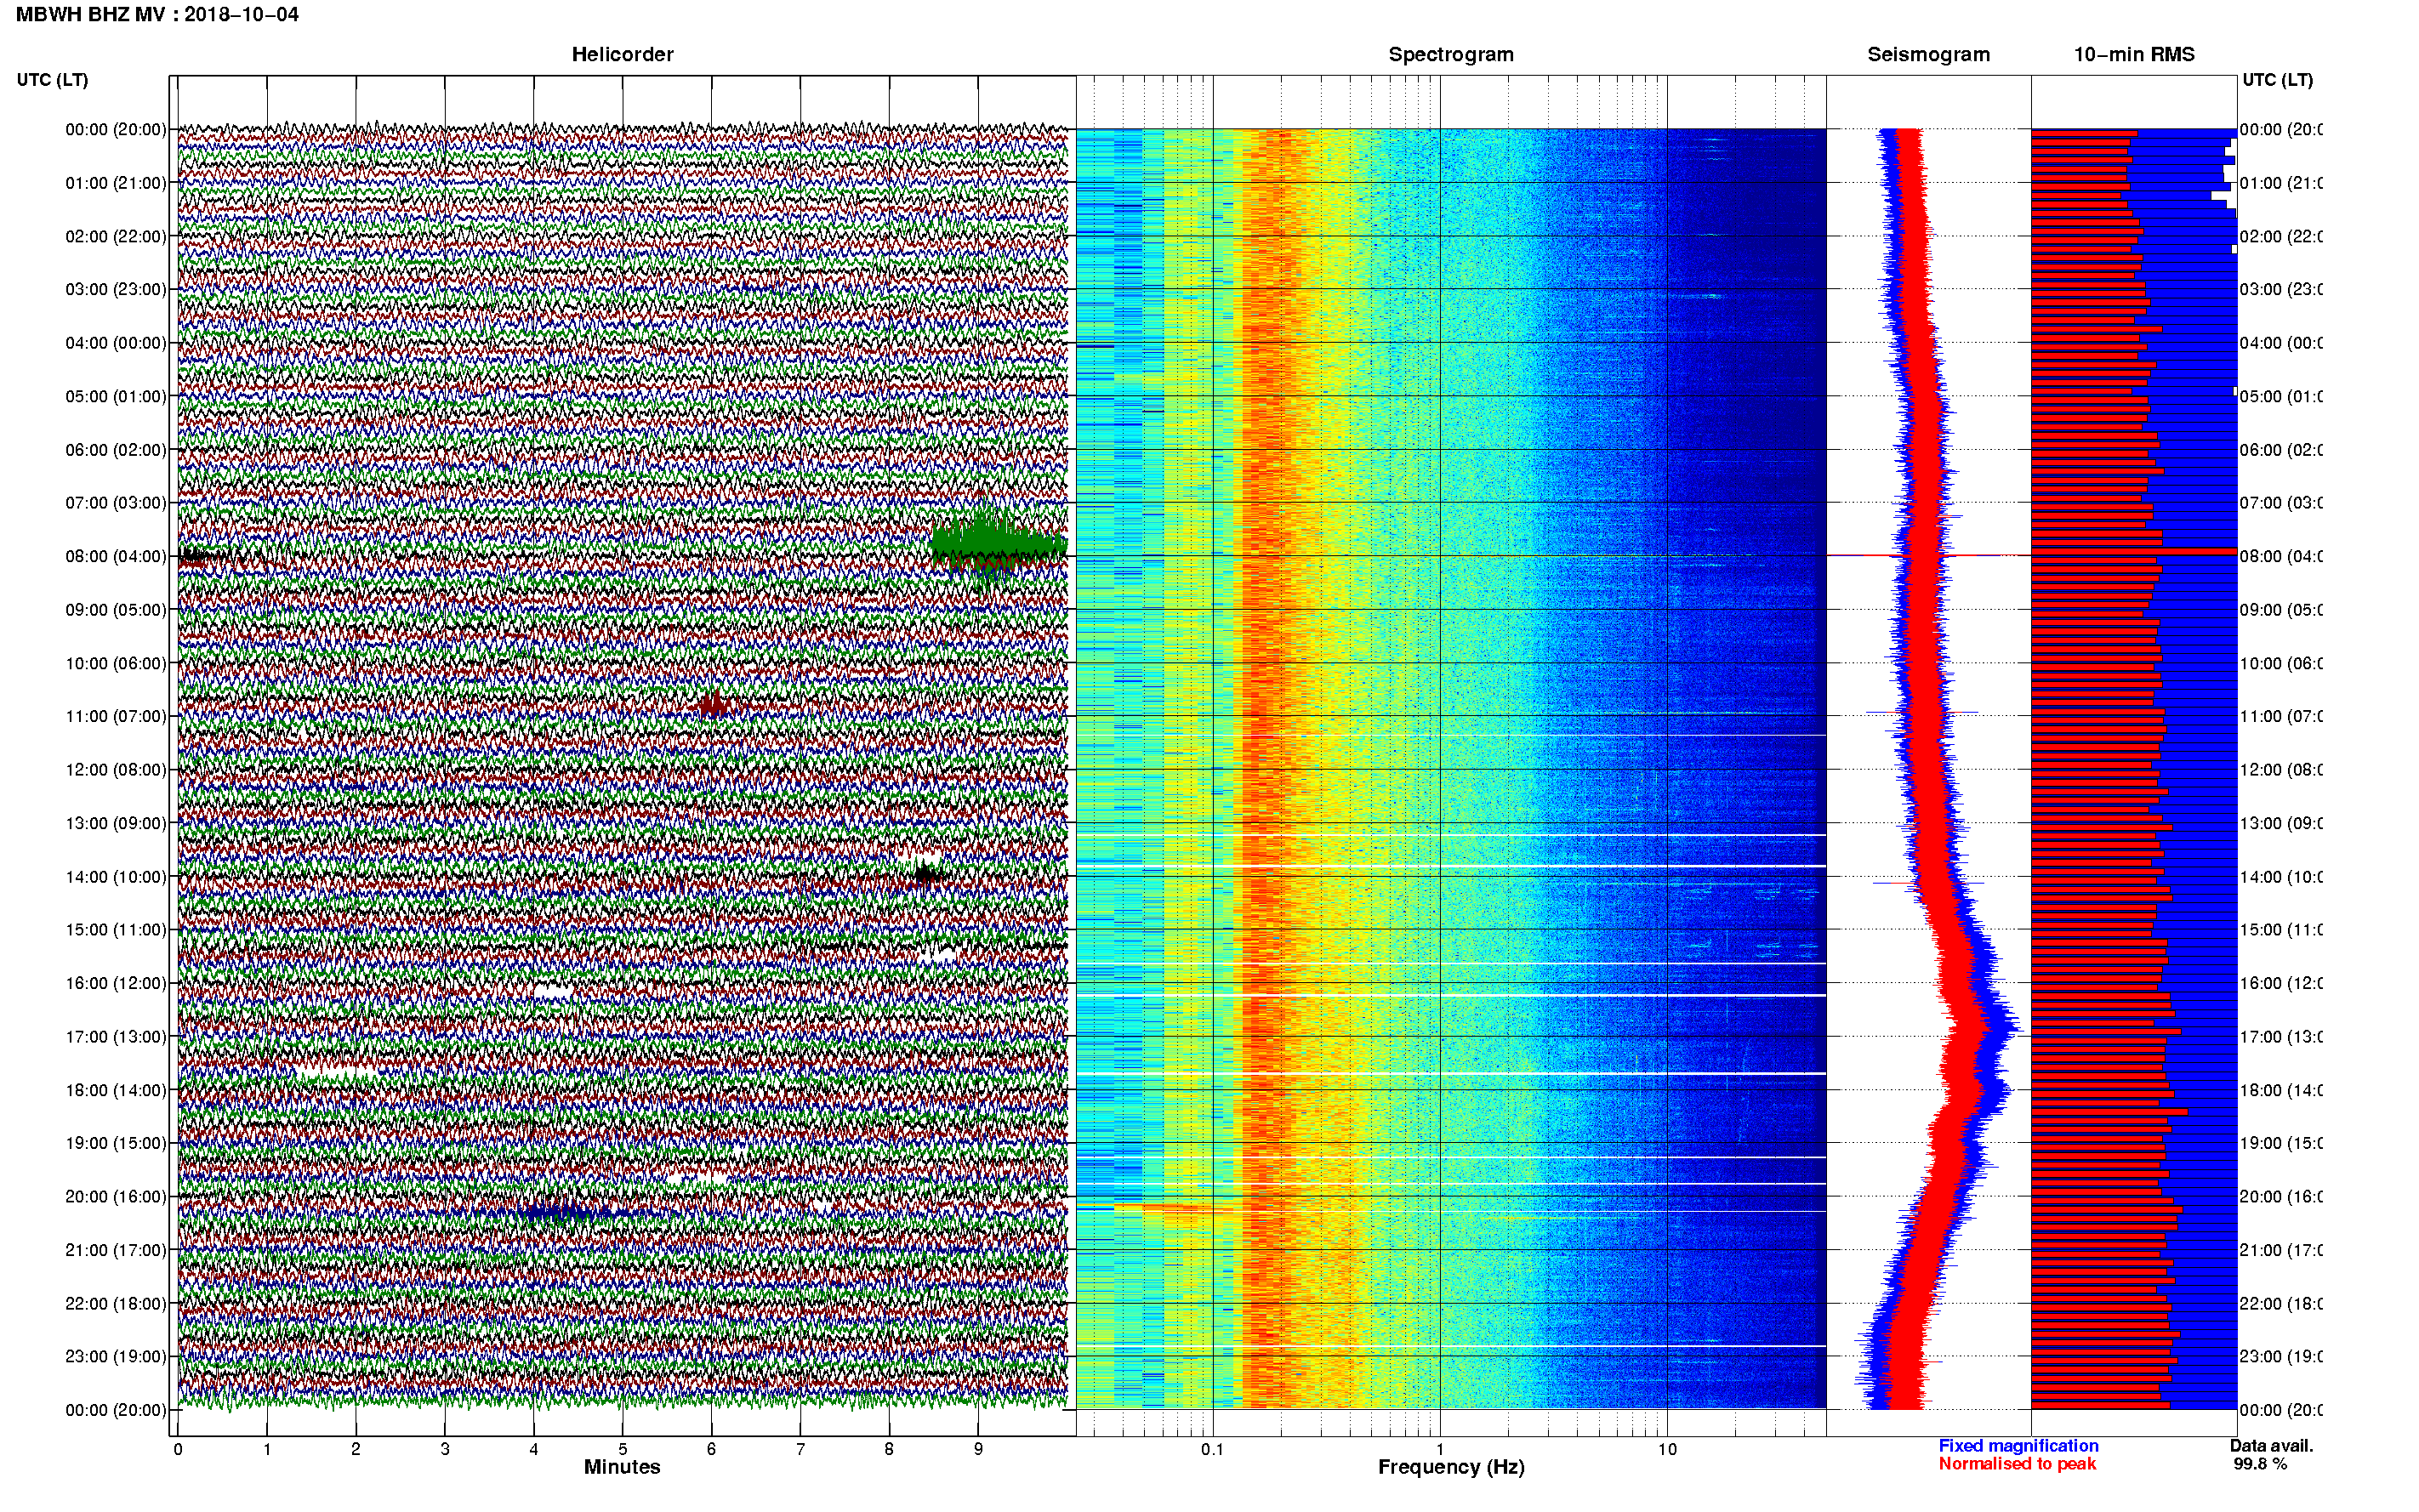Click left time label '06:00 (02:00)'
This screenshot has width=2419, height=1512.
[x=116, y=450]
